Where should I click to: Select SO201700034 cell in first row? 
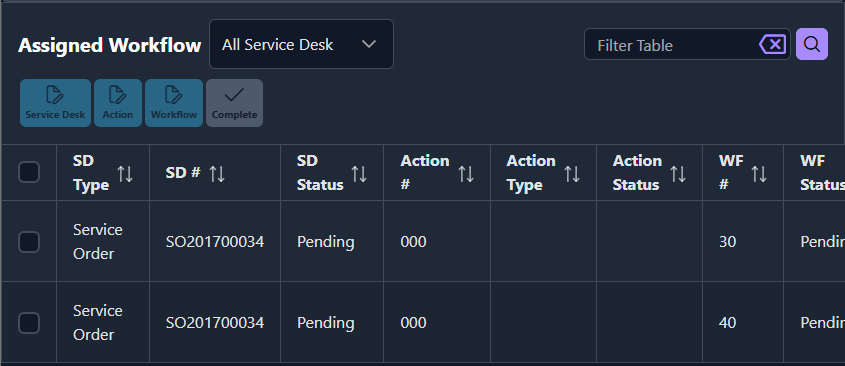(215, 242)
